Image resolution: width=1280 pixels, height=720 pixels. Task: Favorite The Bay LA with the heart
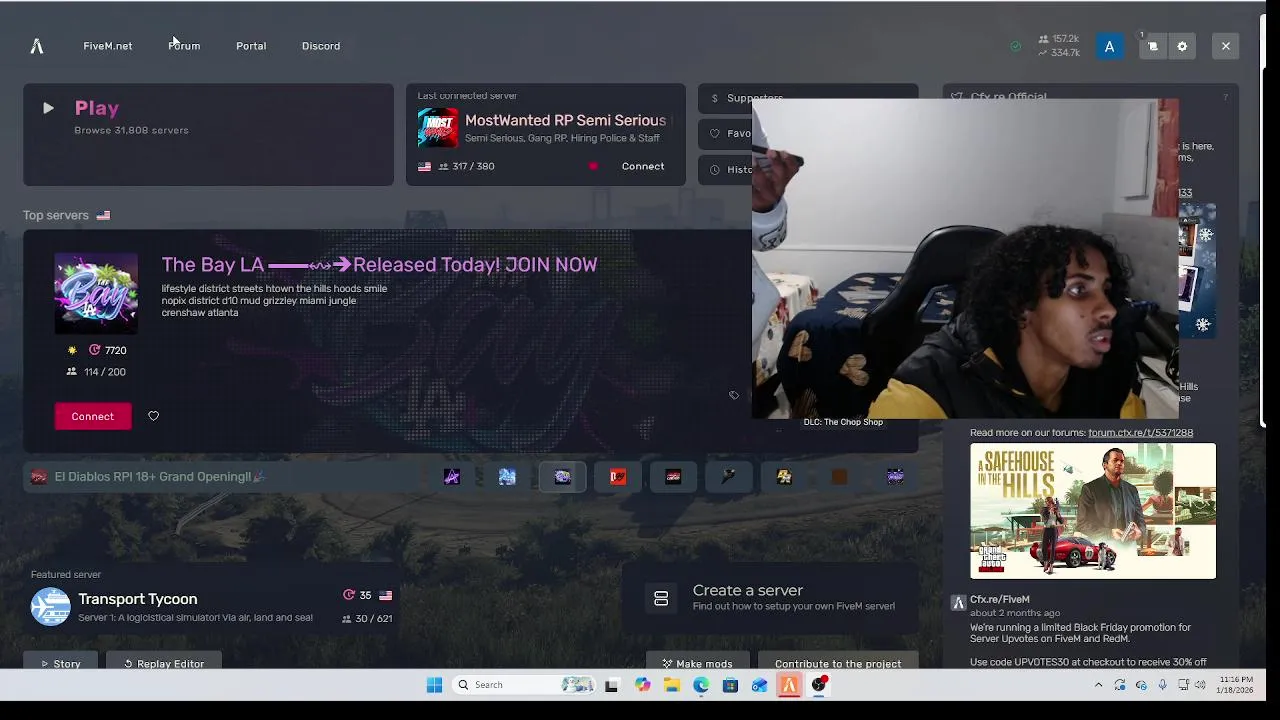click(x=153, y=416)
